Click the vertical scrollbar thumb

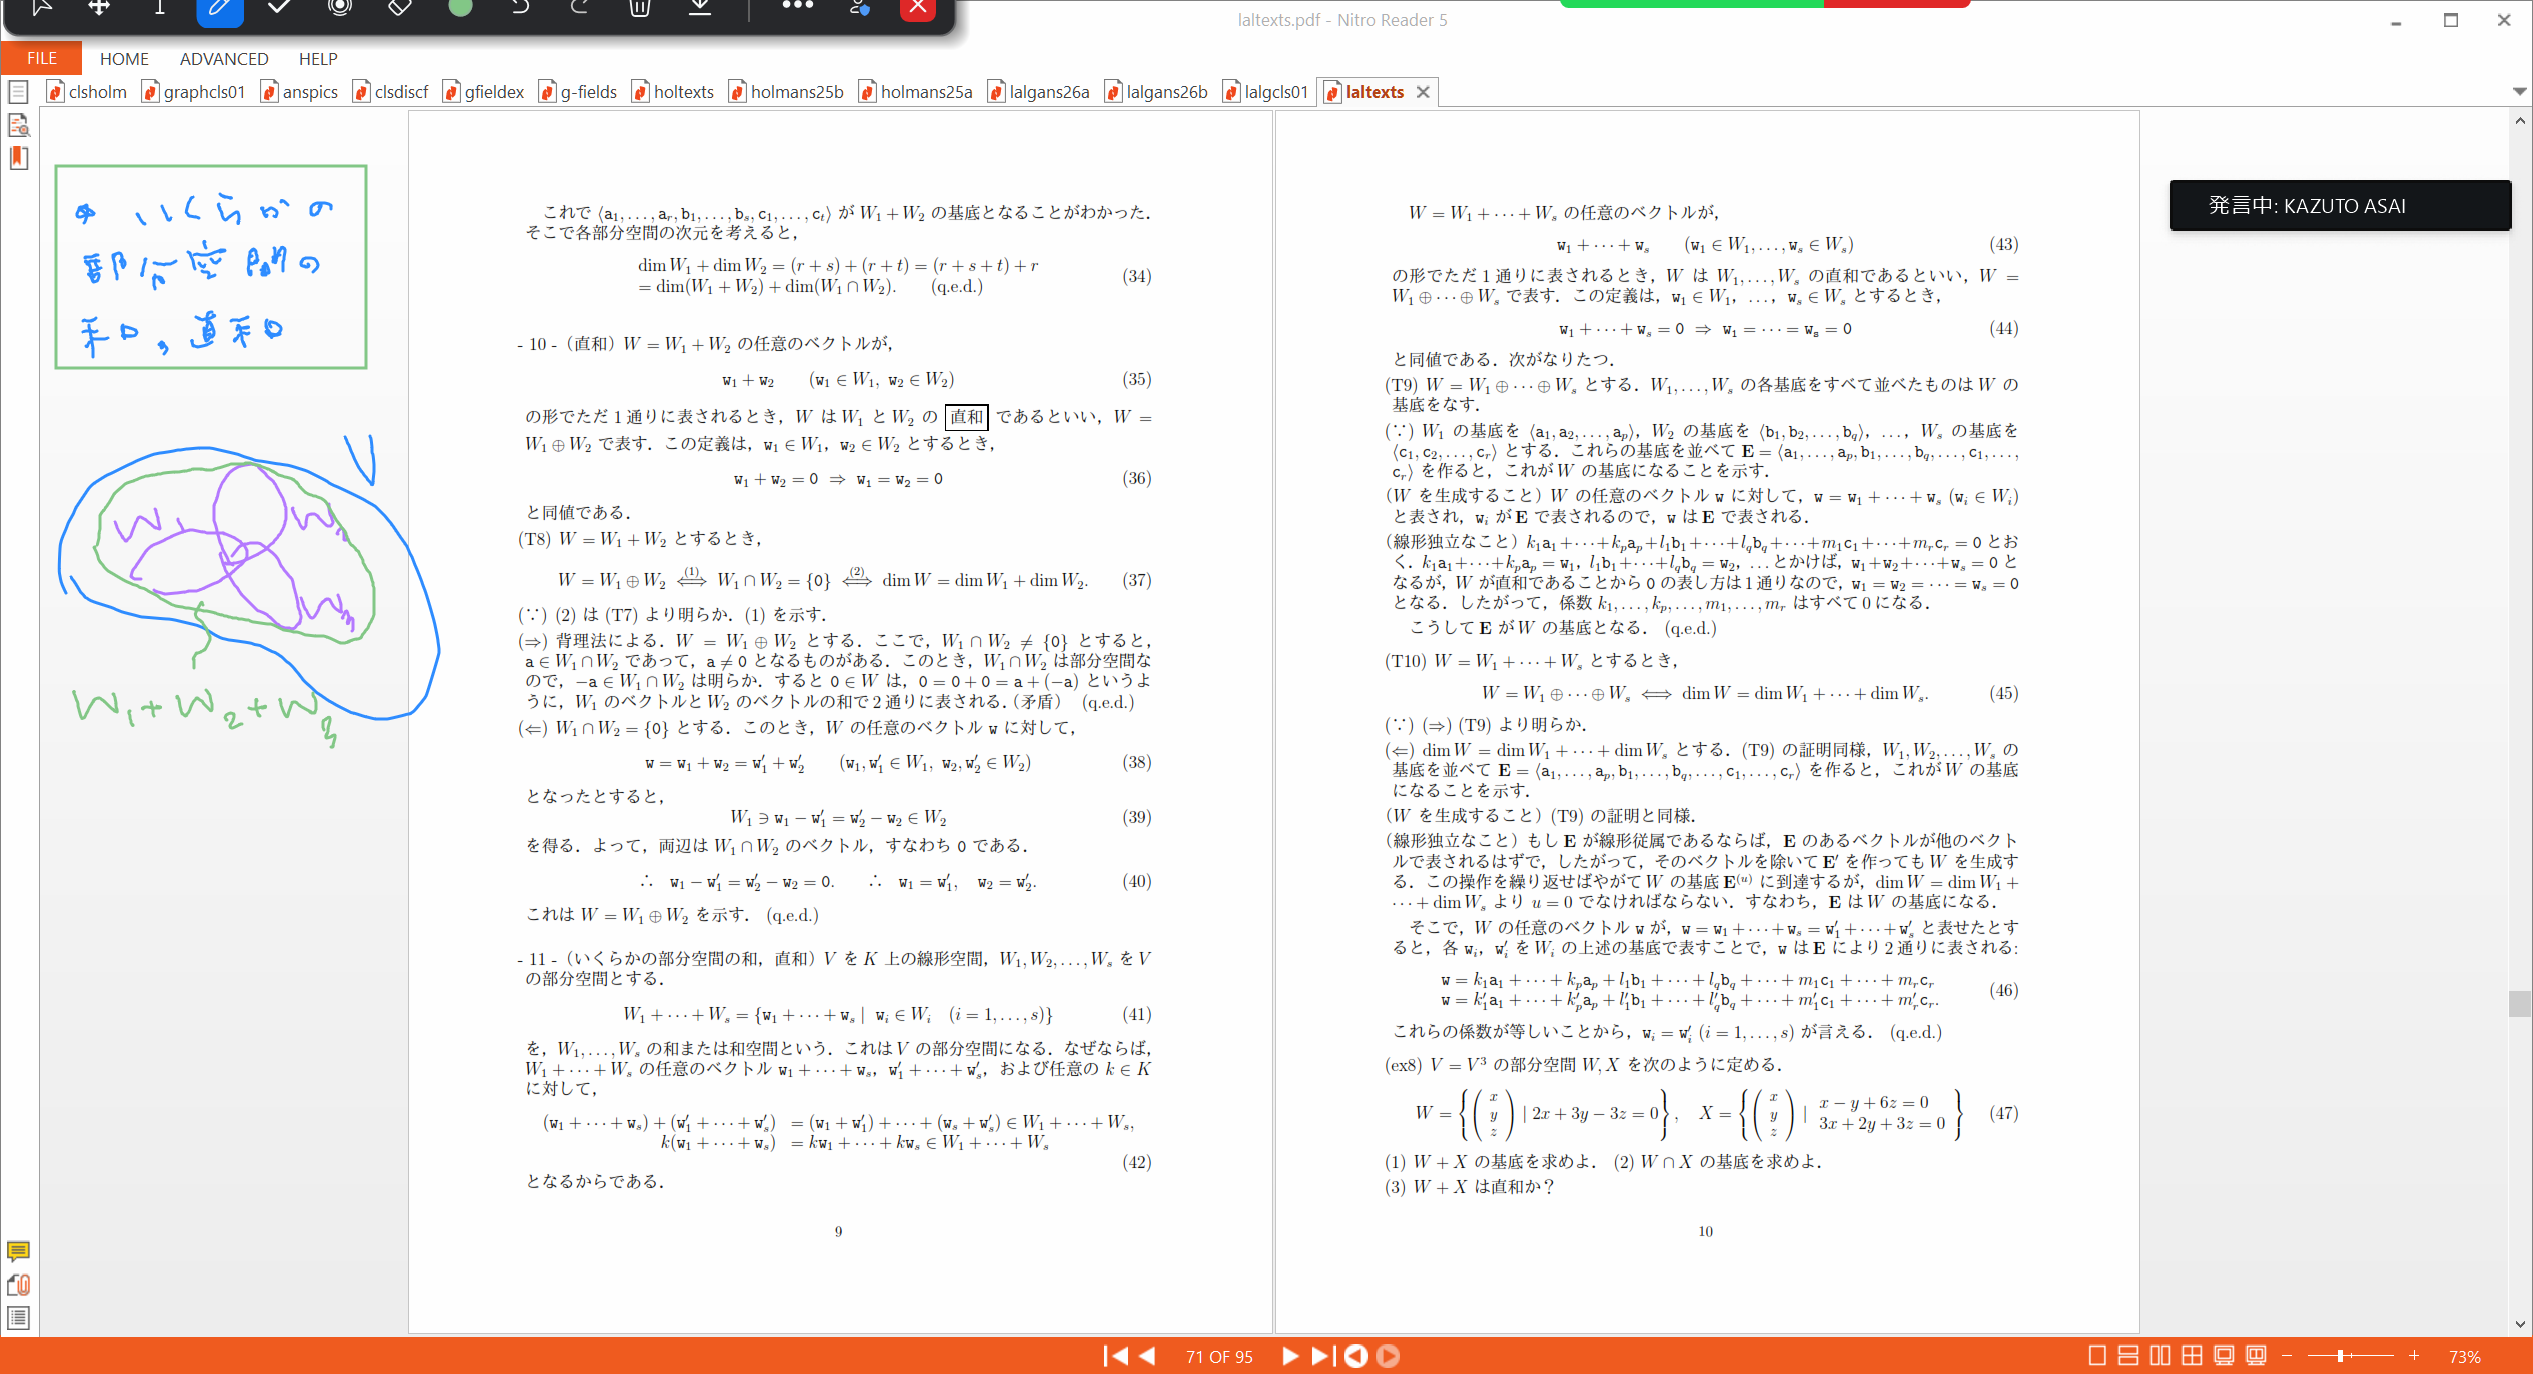2519,1003
